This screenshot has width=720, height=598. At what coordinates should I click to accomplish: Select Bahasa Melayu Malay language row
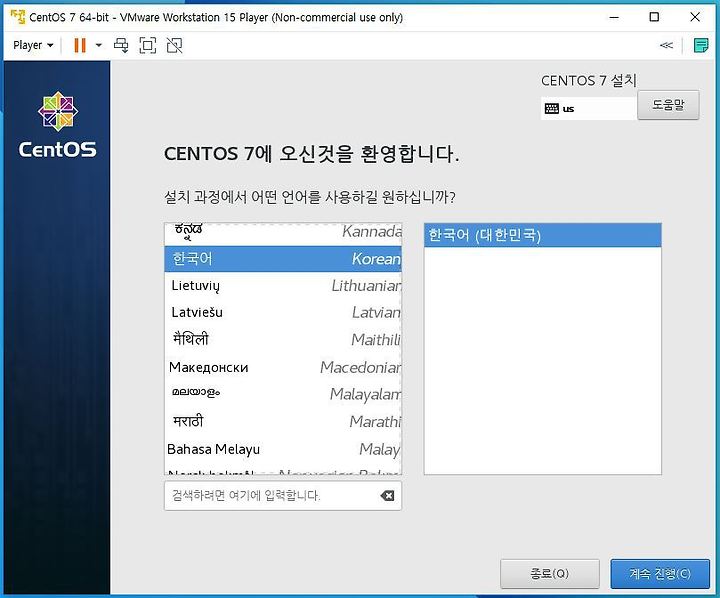point(283,449)
